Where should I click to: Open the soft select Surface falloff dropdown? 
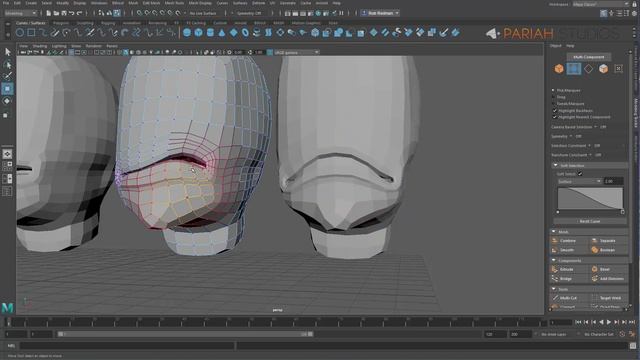(580, 181)
